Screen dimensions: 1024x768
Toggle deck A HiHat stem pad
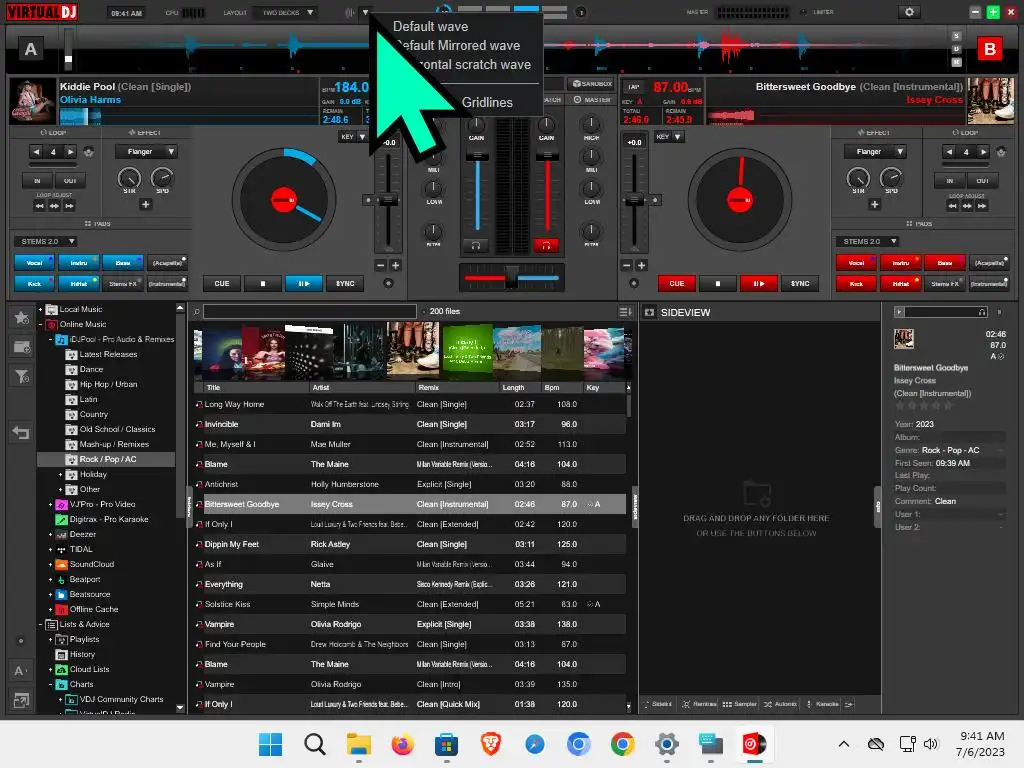pyautogui.click(x=79, y=283)
